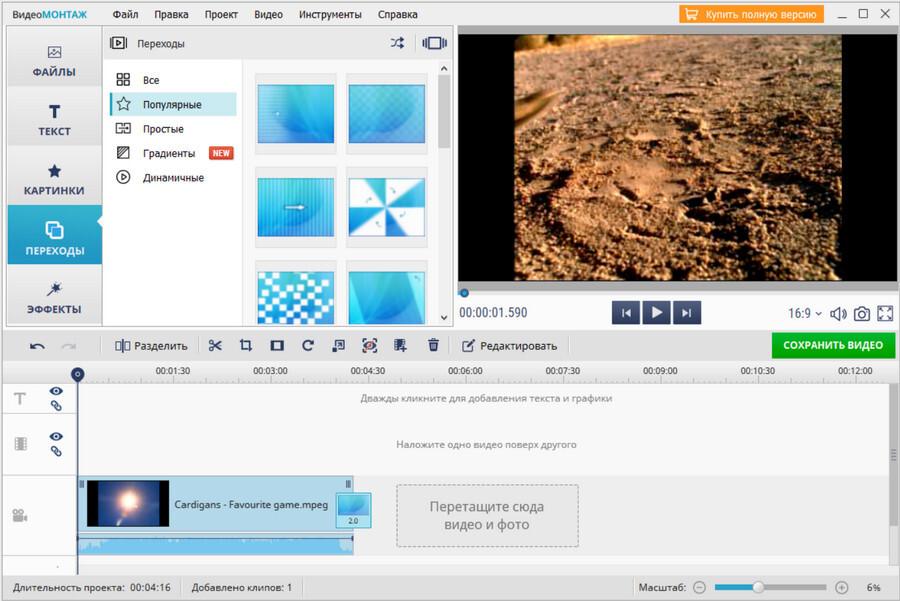Rotate the clip with rotate icon
900x601 pixels.
click(x=308, y=346)
